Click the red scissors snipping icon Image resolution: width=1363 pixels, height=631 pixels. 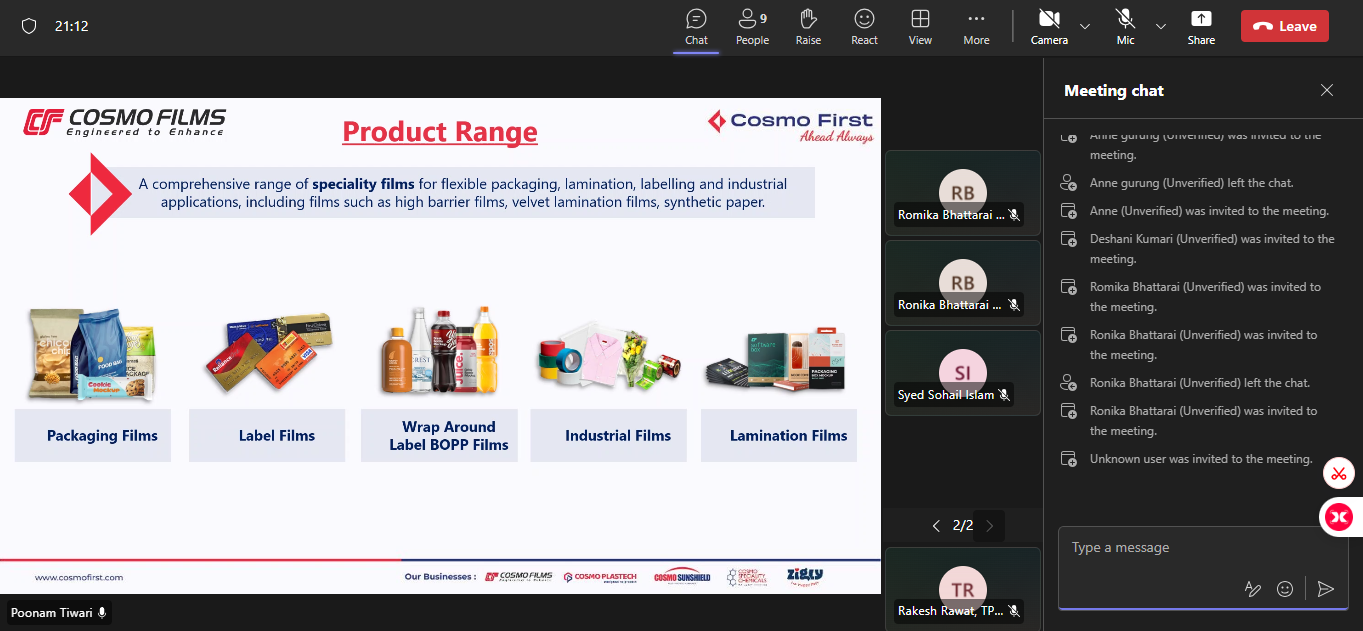click(x=1339, y=473)
